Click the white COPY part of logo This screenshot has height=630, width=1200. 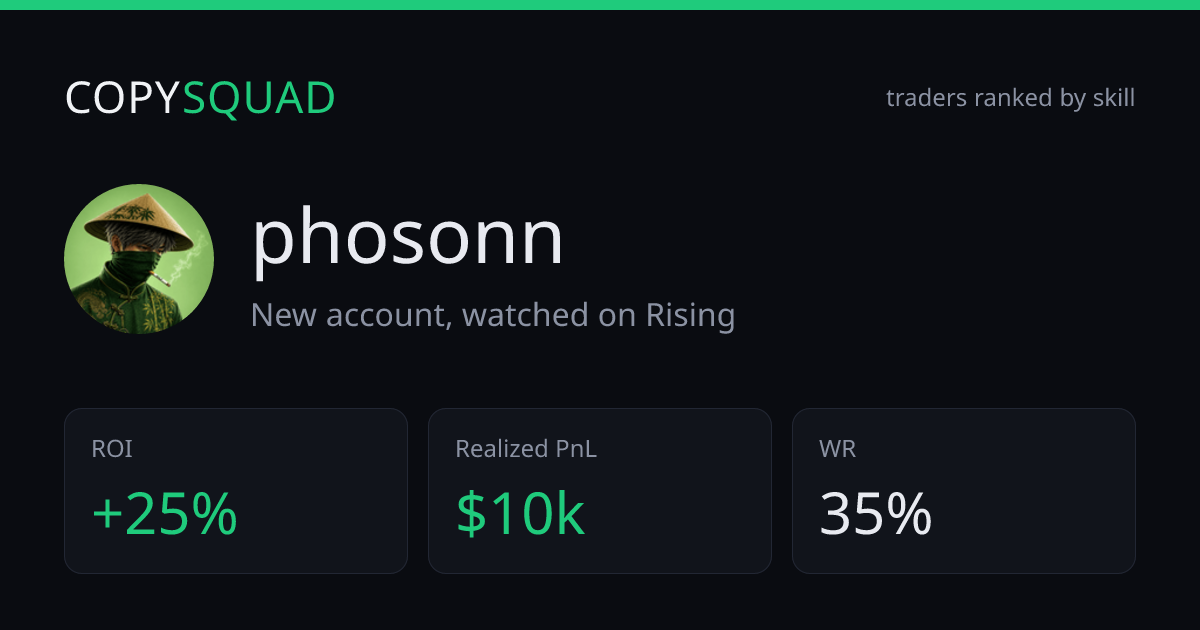coord(123,99)
